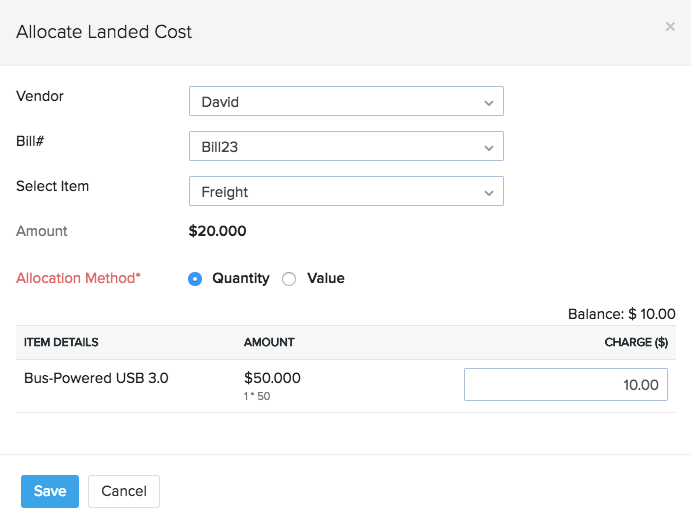This screenshot has height=525, width=691.
Task: Click the Bus-Powered USB 3.0 item name
Action: pyautogui.click(x=96, y=378)
